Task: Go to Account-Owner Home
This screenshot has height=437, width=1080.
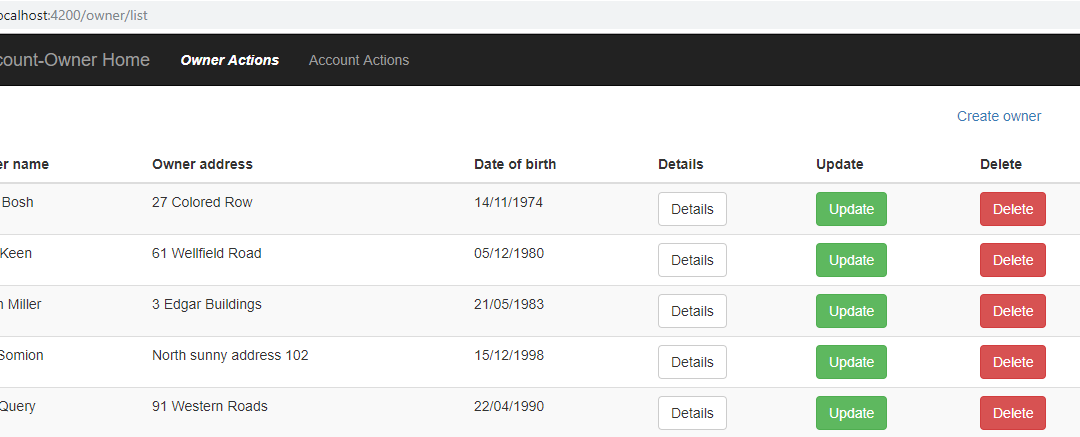Action: pyautogui.click(x=74, y=60)
